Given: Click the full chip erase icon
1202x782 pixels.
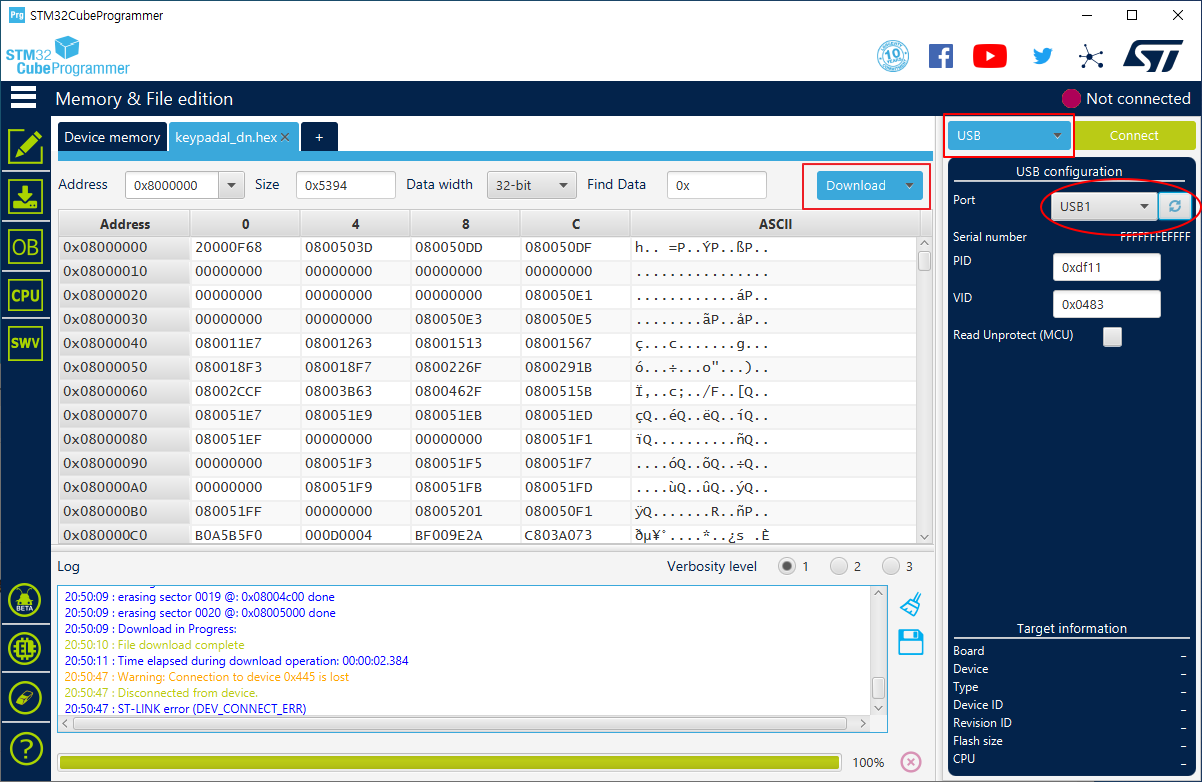Looking at the screenshot, I should [x=25, y=697].
